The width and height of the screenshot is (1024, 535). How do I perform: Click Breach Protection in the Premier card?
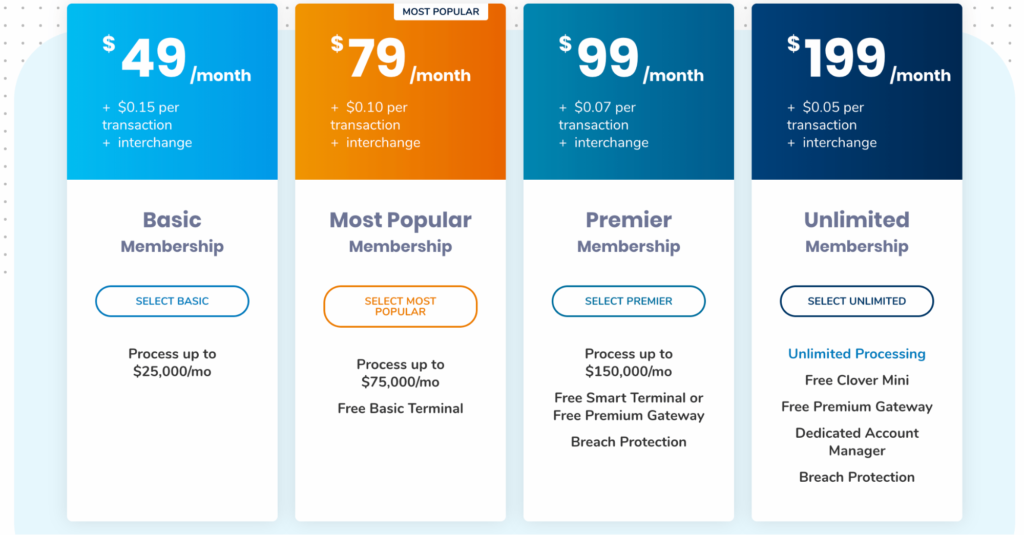pos(628,442)
